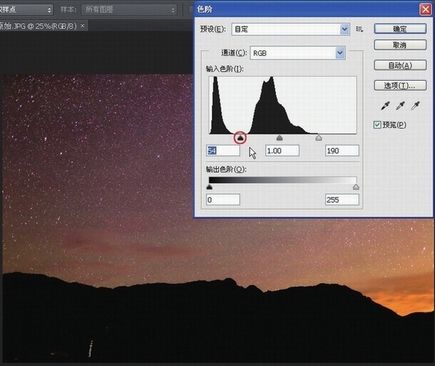Close the 原始.JPG document tab
Viewport: 435px width, 366px height.
[x=83, y=26]
